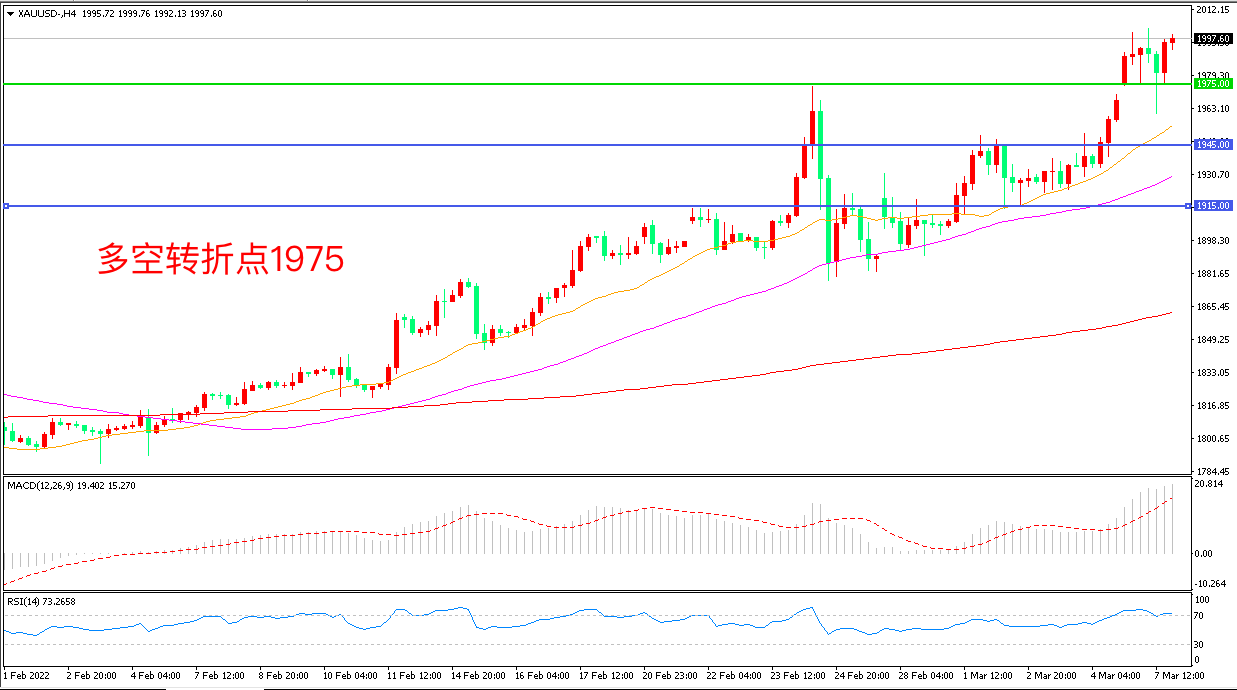The image size is (1237, 690).
Task: Click the -10.264 value on MACD scale
Action: coord(1211,584)
